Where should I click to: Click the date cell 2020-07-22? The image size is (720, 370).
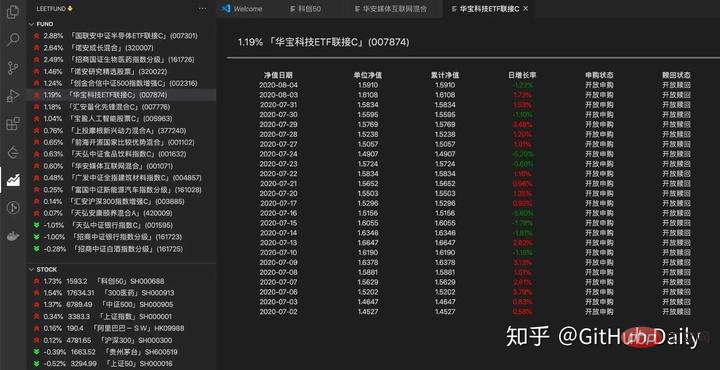(x=278, y=174)
